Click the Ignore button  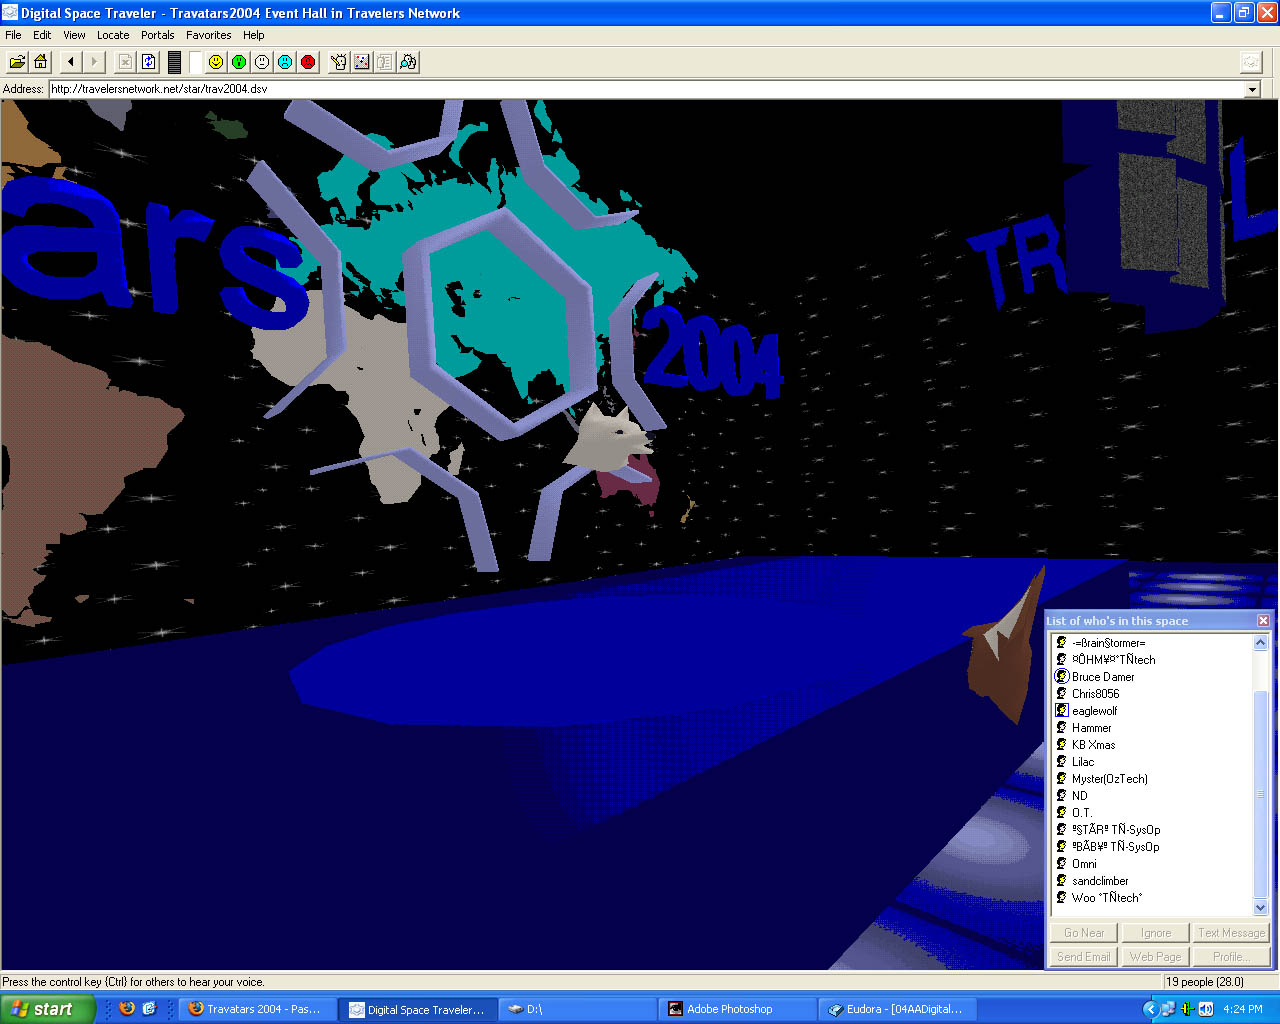1155,933
